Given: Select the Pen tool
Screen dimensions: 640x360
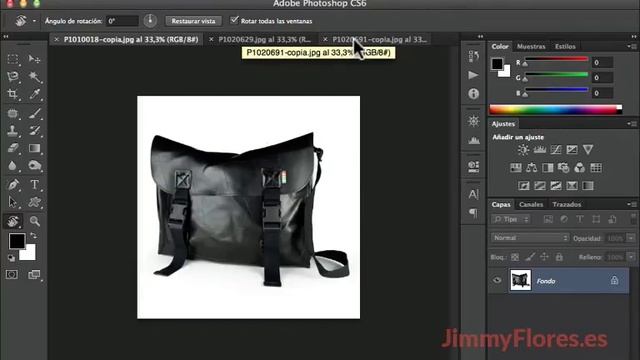Looking at the screenshot, I should [13, 184].
